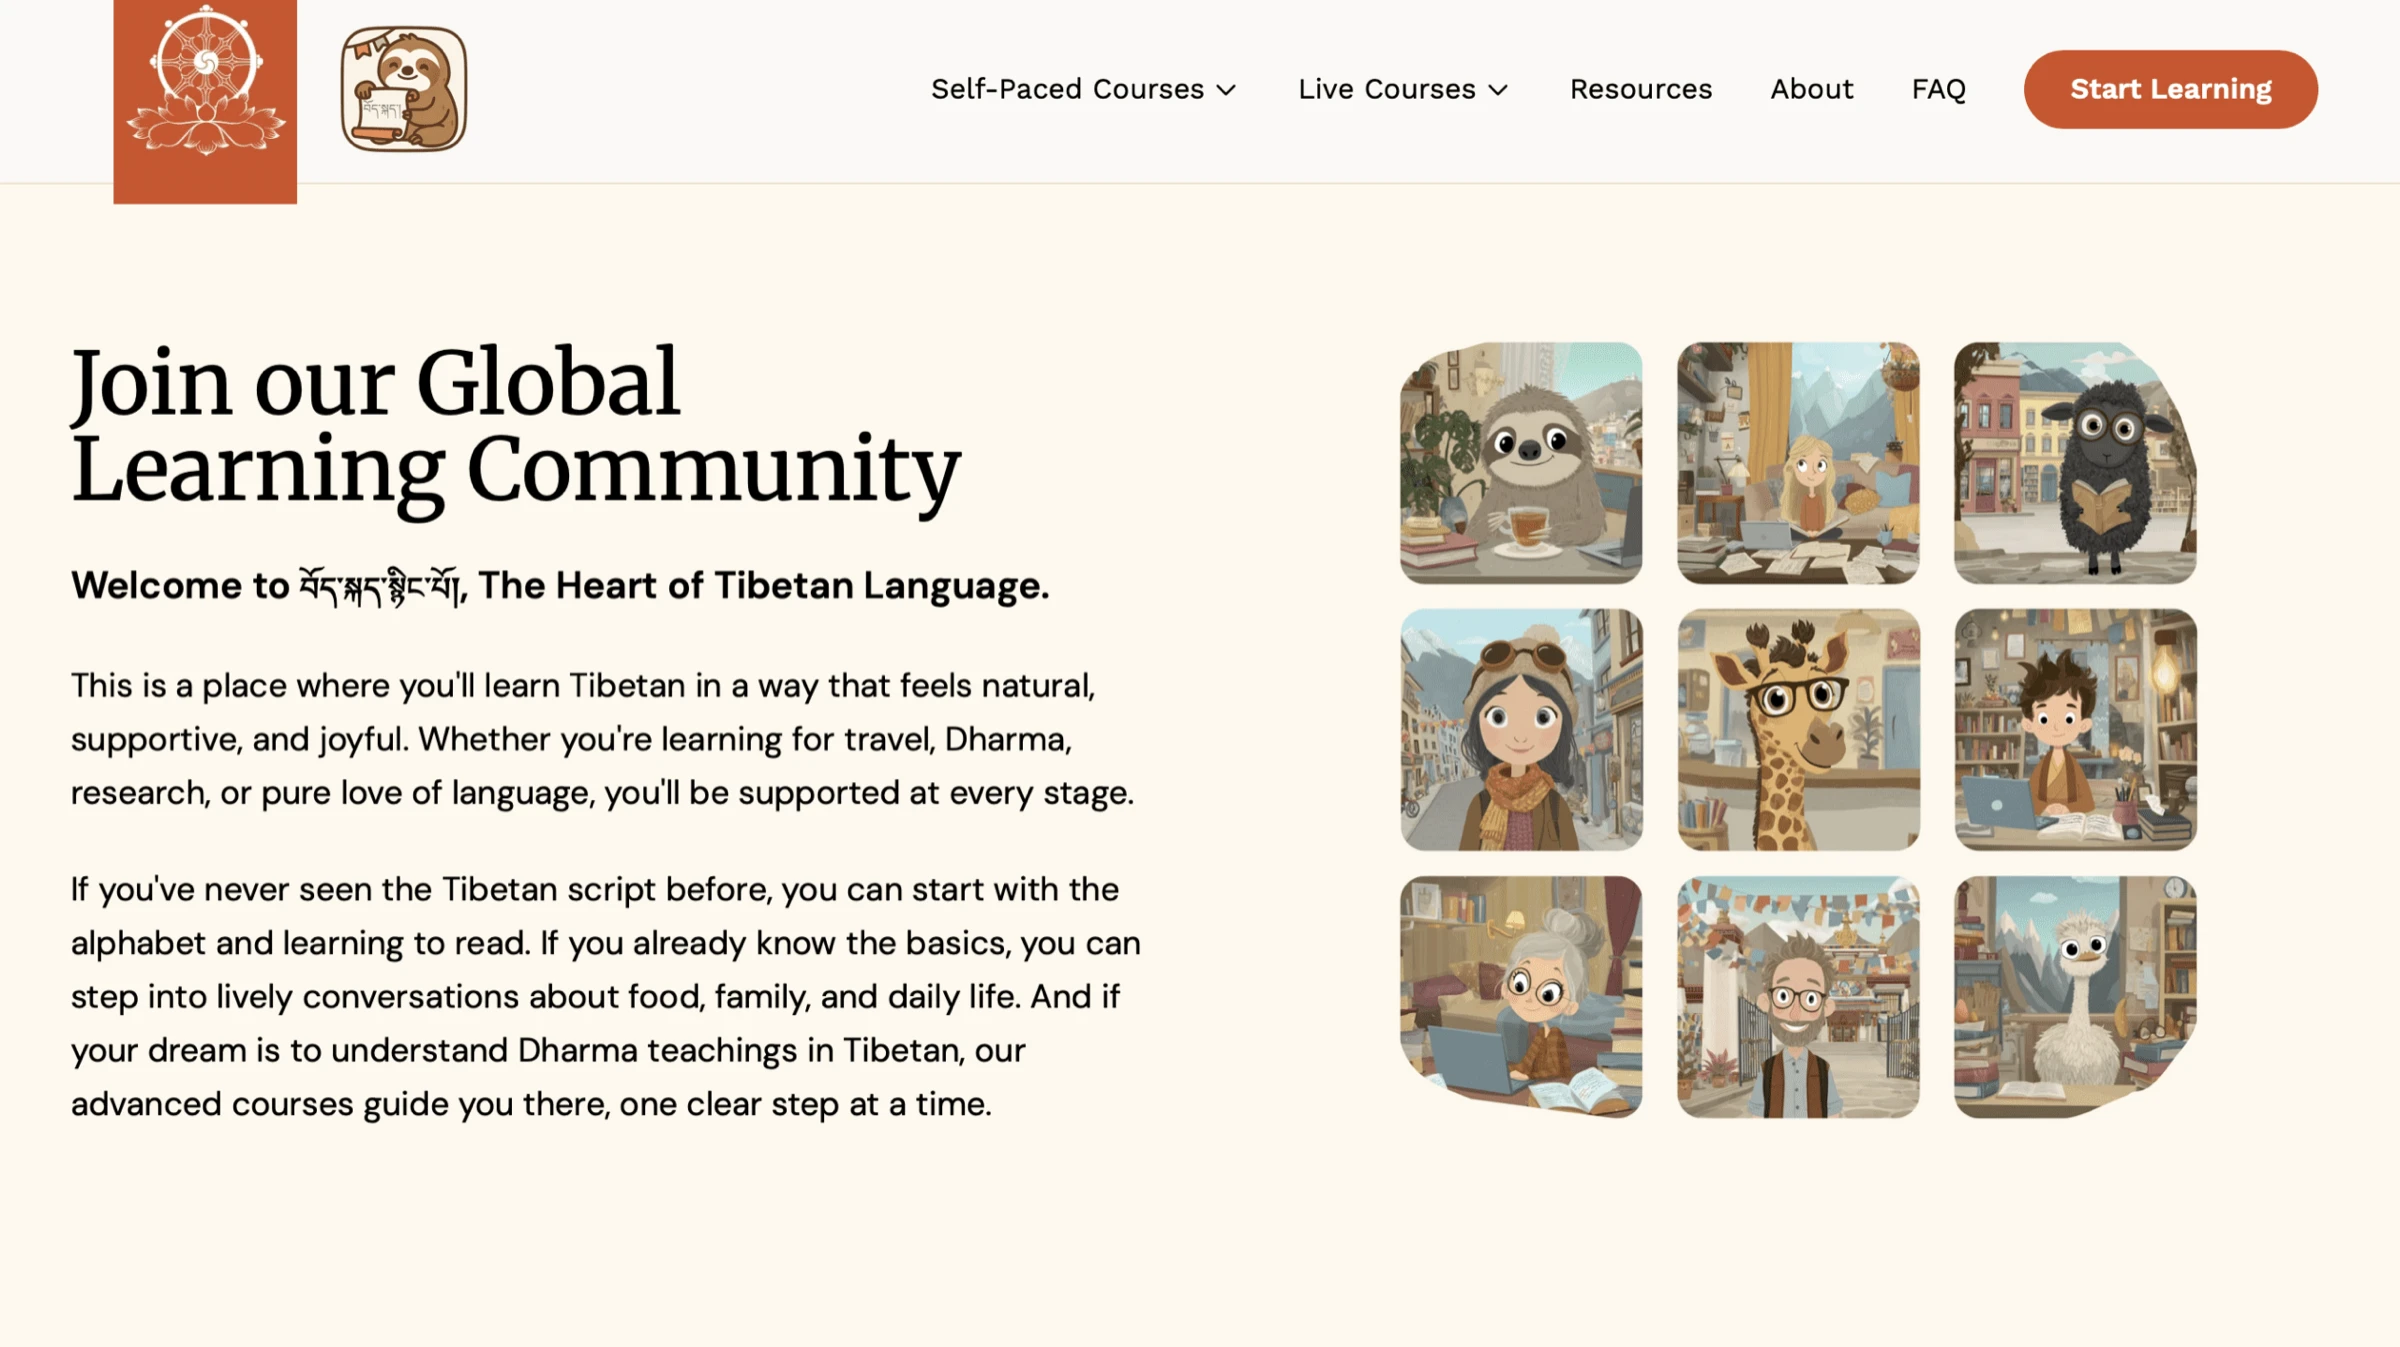The width and height of the screenshot is (2400, 1347).
Task: Click the Self-Paced Courses chevron arrow
Action: coord(1227,89)
